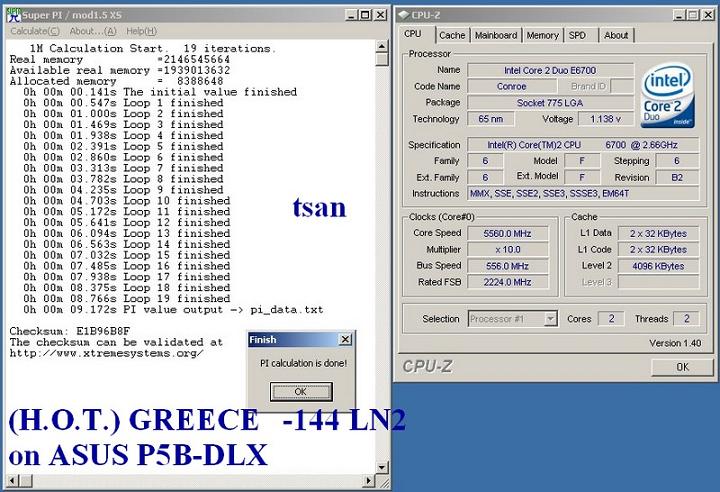Click the Cores count field
Image resolution: width=720 pixels, height=492 pixels.
pos(611,318)
